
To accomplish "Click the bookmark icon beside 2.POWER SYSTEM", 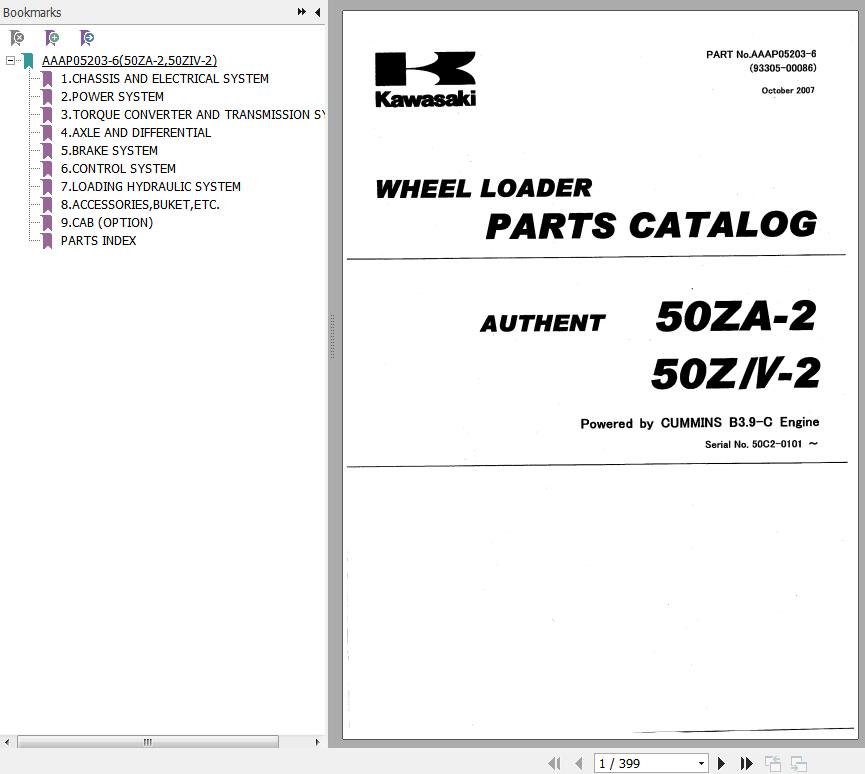I will pos(47,97).
